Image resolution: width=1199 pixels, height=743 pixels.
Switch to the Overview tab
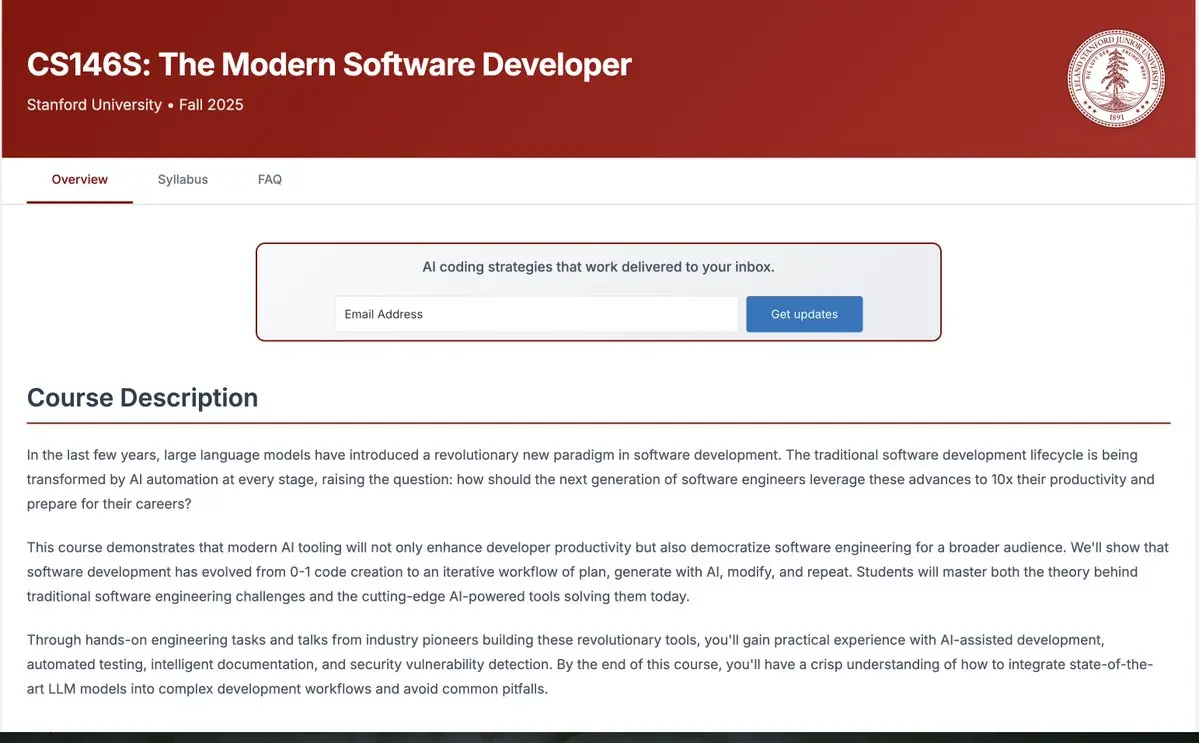pyautogui.click(x=80, y=180)
